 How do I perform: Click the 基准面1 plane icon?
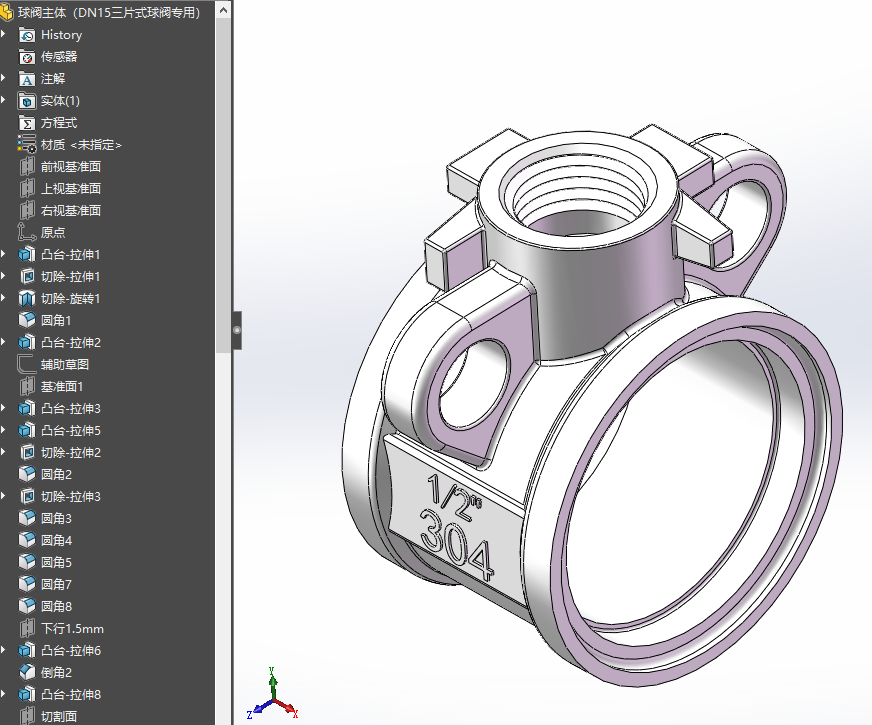(x=27, y=386)
